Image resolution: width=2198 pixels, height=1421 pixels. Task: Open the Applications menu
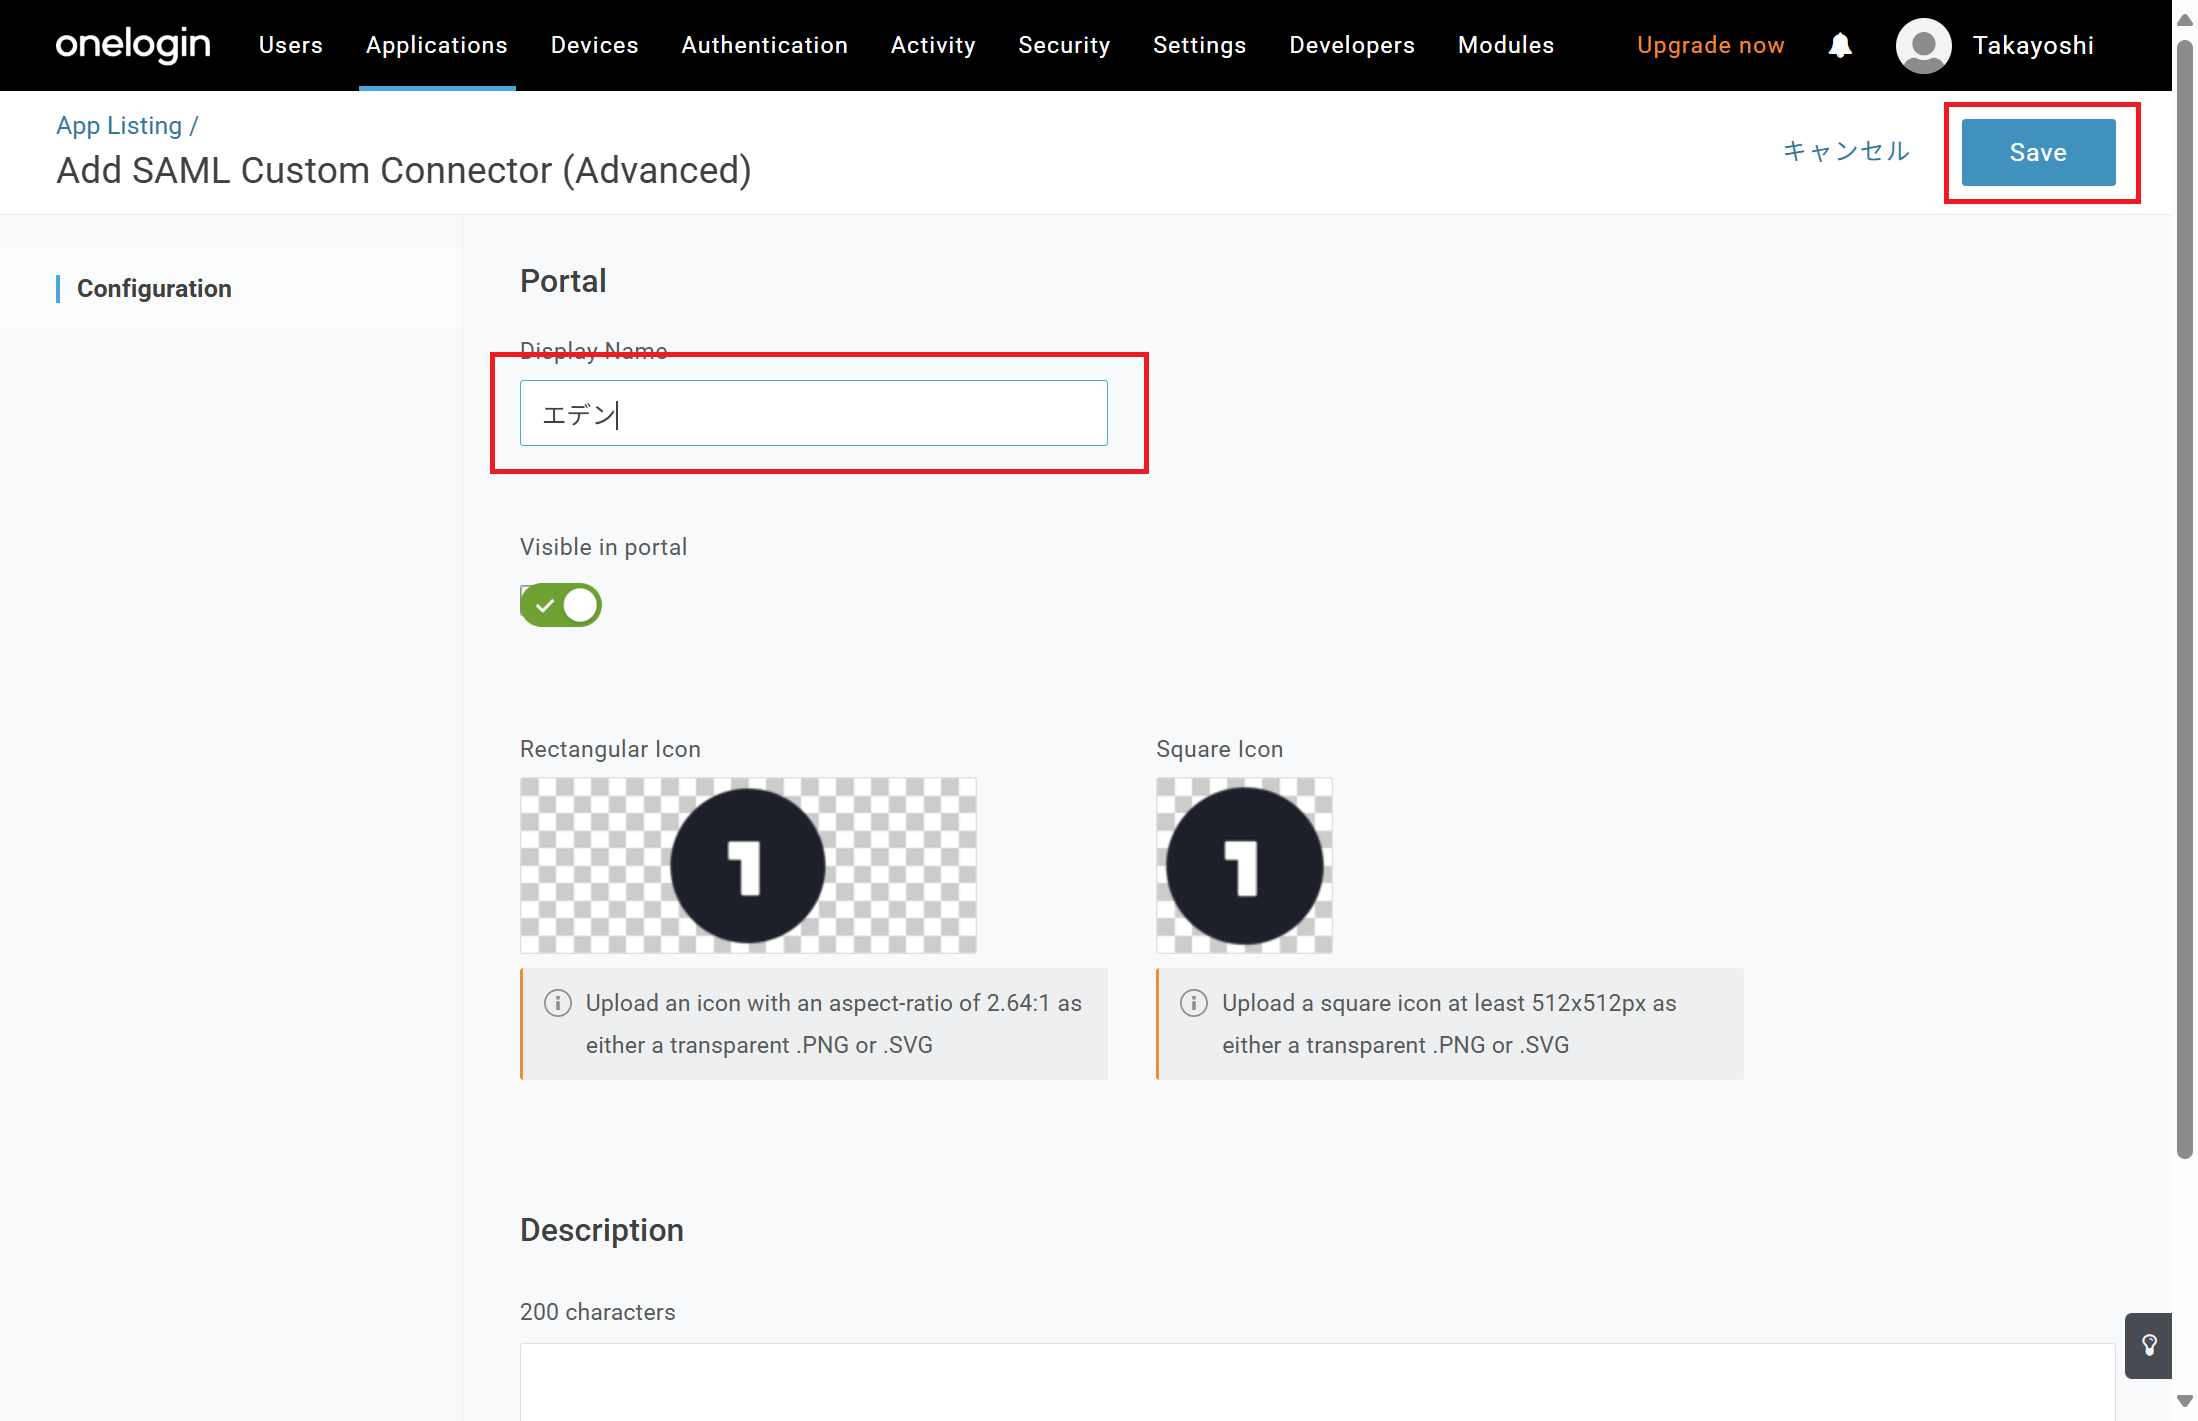pos(437,45)
